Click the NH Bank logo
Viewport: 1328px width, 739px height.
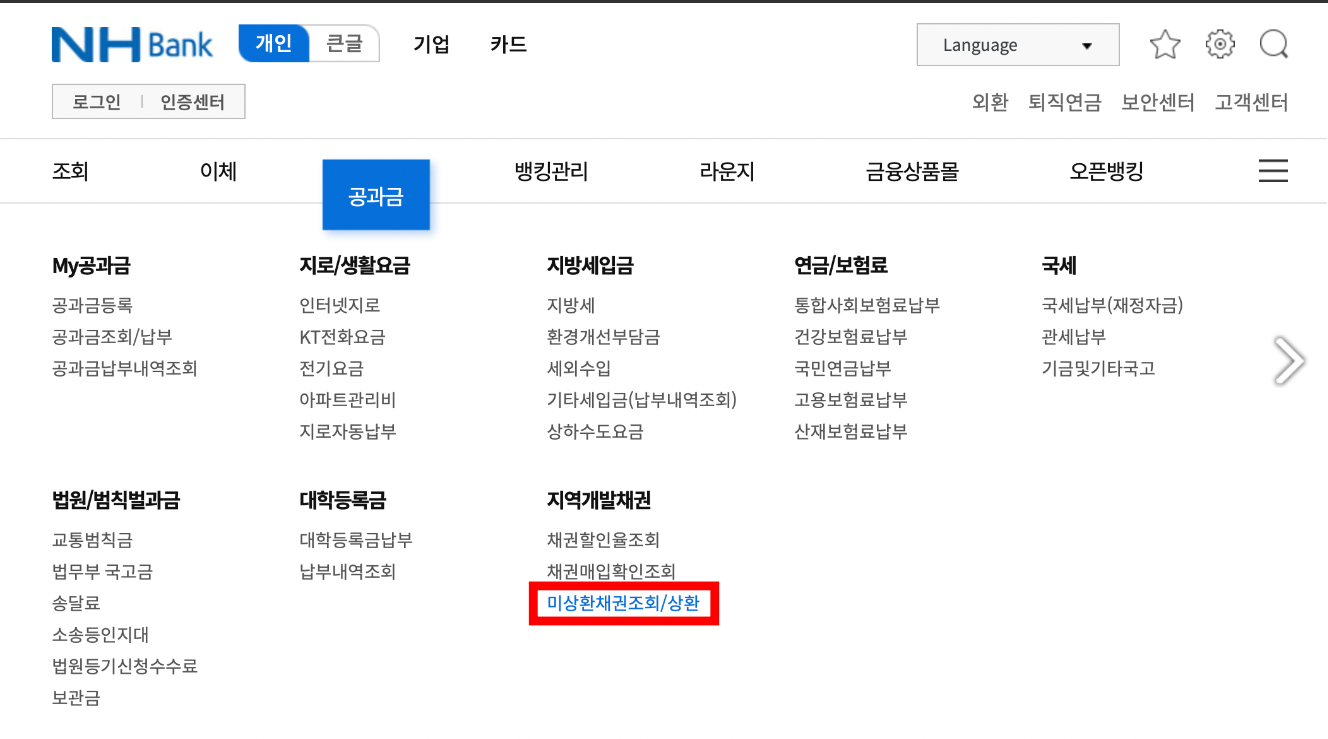click(x=131, y=44)
